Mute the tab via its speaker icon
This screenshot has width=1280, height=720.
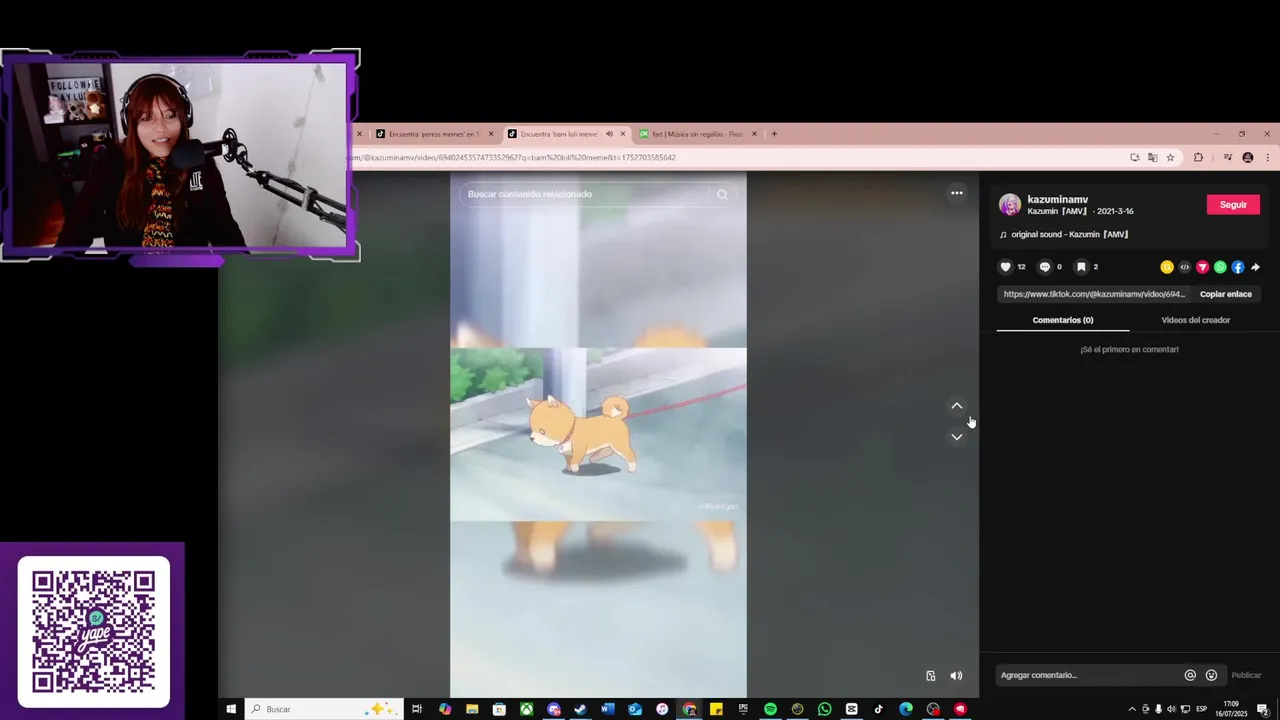(609, 134)
